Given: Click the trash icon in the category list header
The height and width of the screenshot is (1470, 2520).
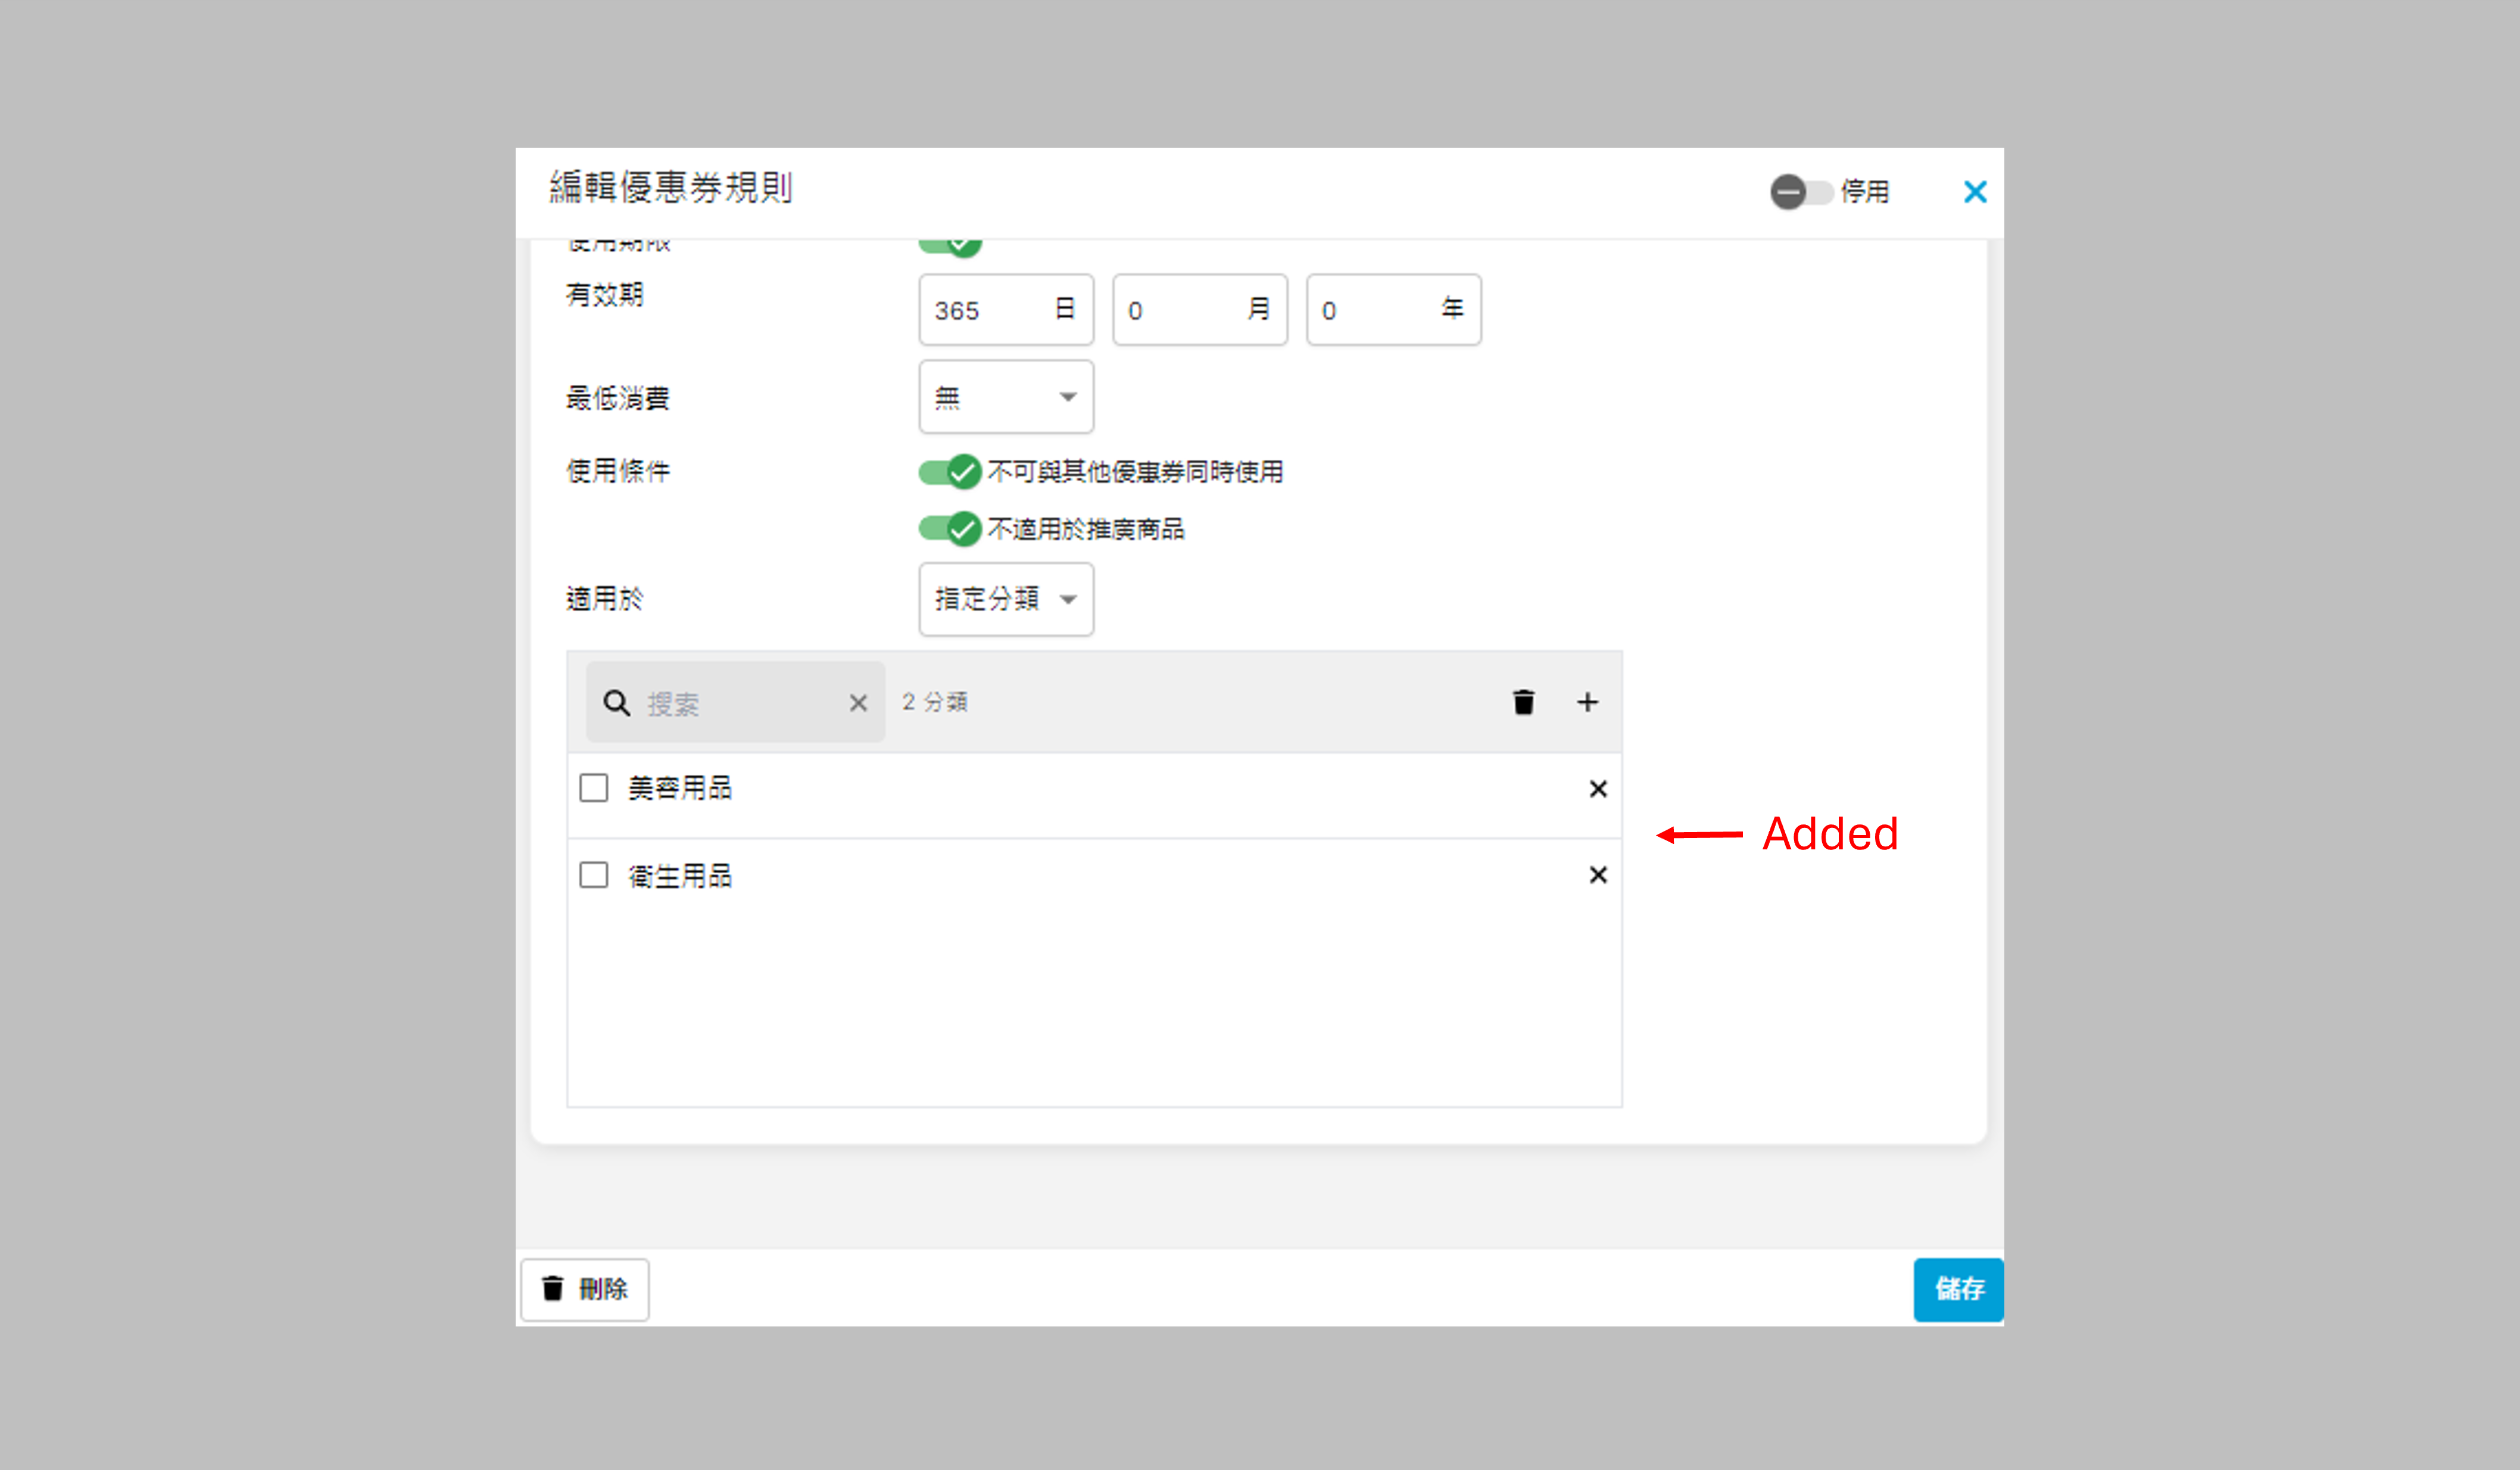Looking at the screenshot, I should coord(1523,702).
